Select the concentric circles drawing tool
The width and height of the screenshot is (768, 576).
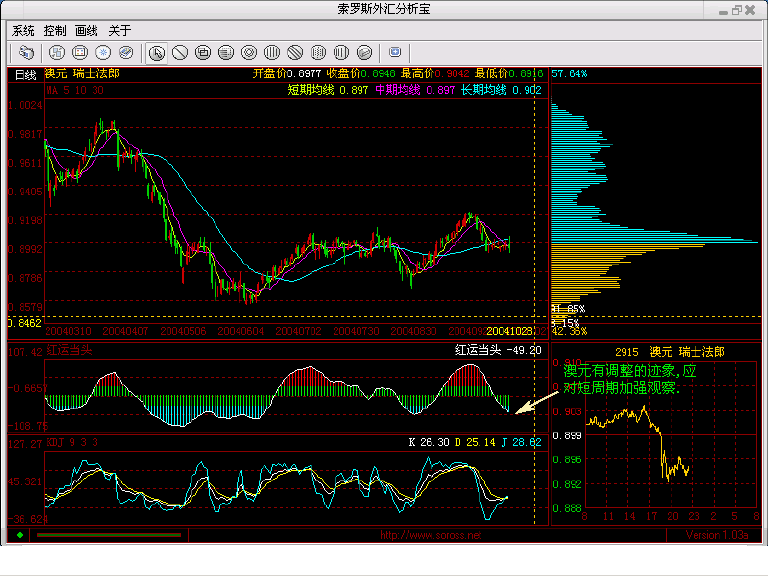click(249, 51)
